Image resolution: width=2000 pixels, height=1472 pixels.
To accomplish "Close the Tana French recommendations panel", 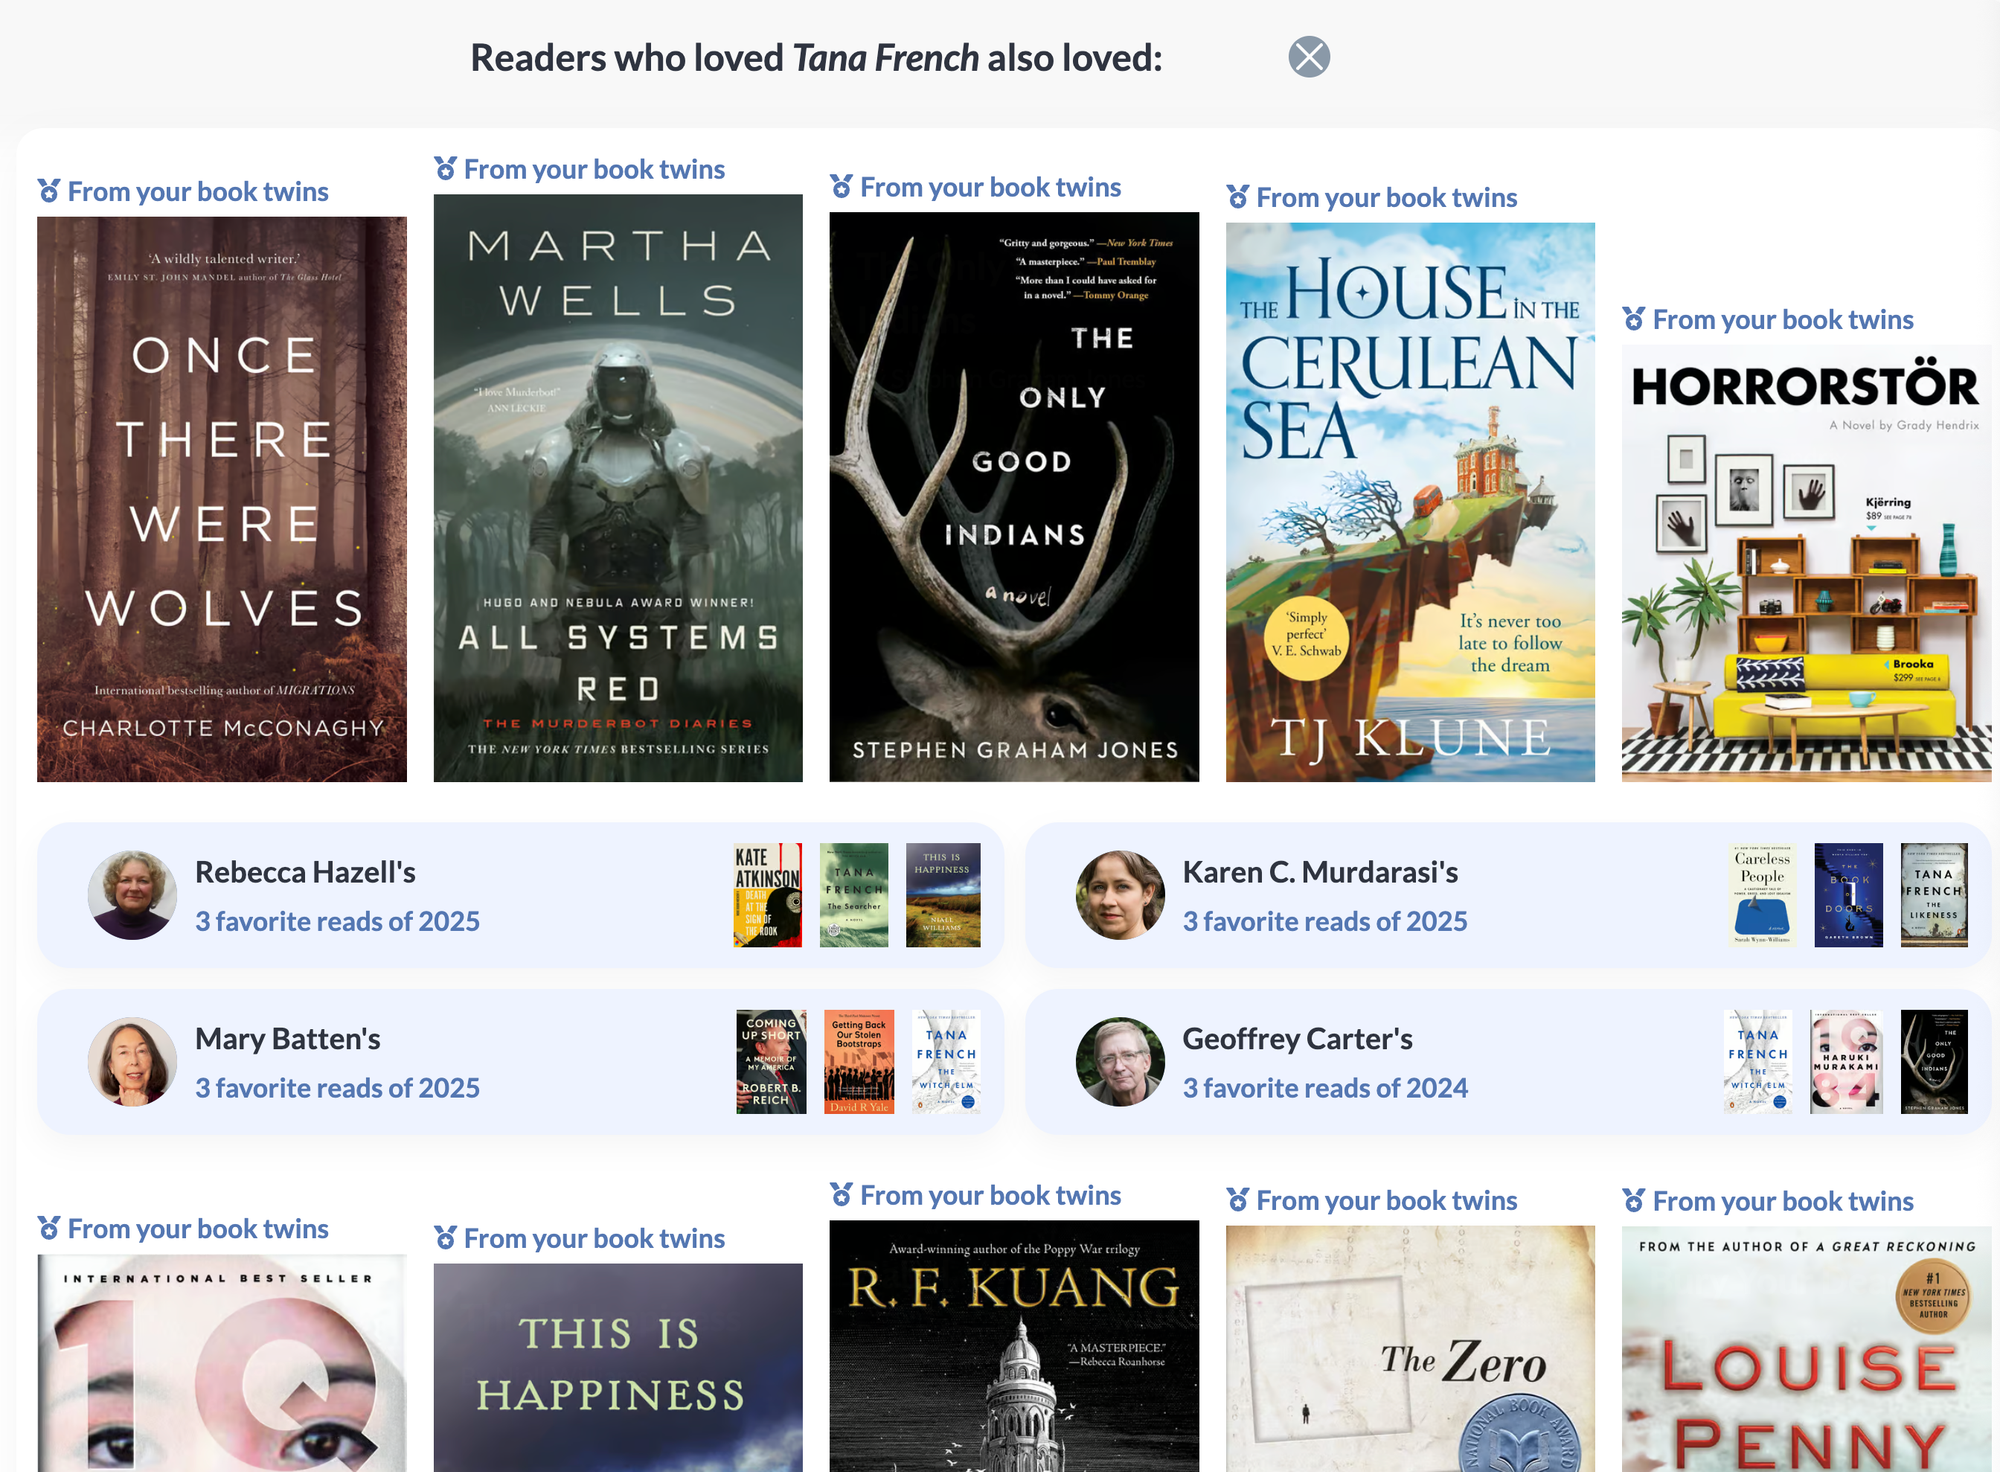I will (1309, 57).
